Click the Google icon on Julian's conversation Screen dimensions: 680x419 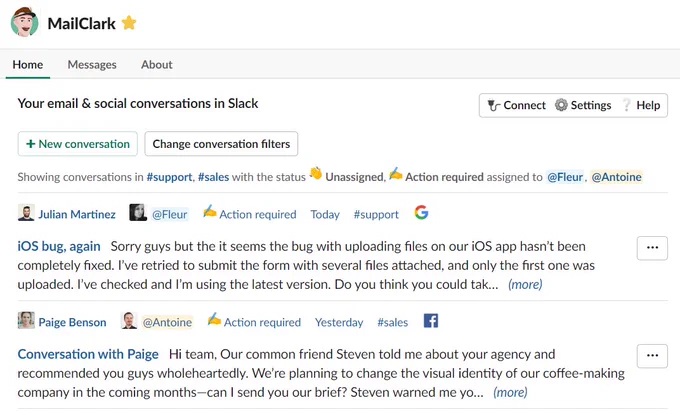(x=421, y=213)
